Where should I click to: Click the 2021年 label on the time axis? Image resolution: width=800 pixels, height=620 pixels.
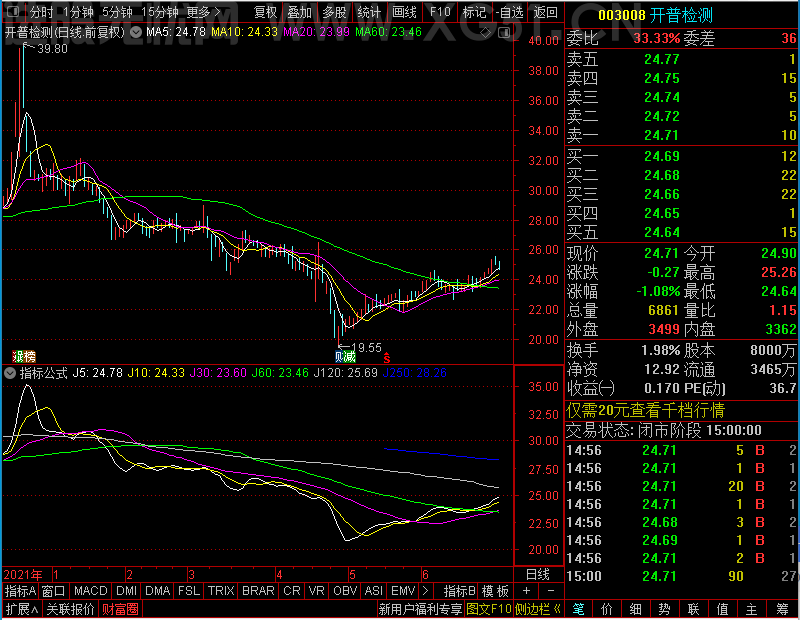pos(22,575)
